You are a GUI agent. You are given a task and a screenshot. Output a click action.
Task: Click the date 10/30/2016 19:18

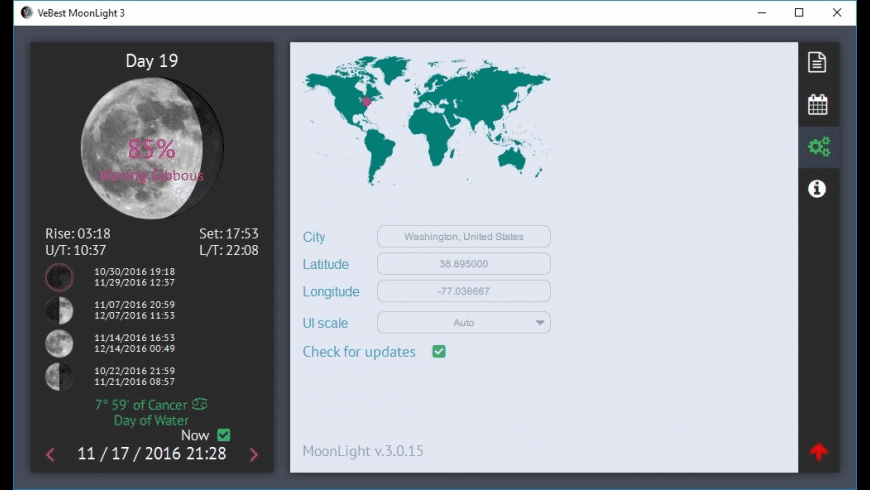134,271
